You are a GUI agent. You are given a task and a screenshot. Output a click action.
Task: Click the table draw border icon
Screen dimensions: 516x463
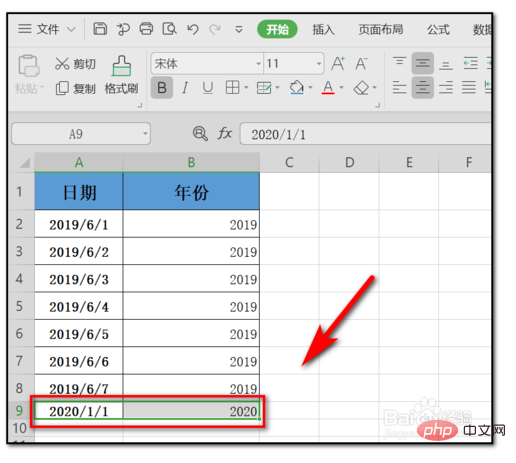[264, 88]
